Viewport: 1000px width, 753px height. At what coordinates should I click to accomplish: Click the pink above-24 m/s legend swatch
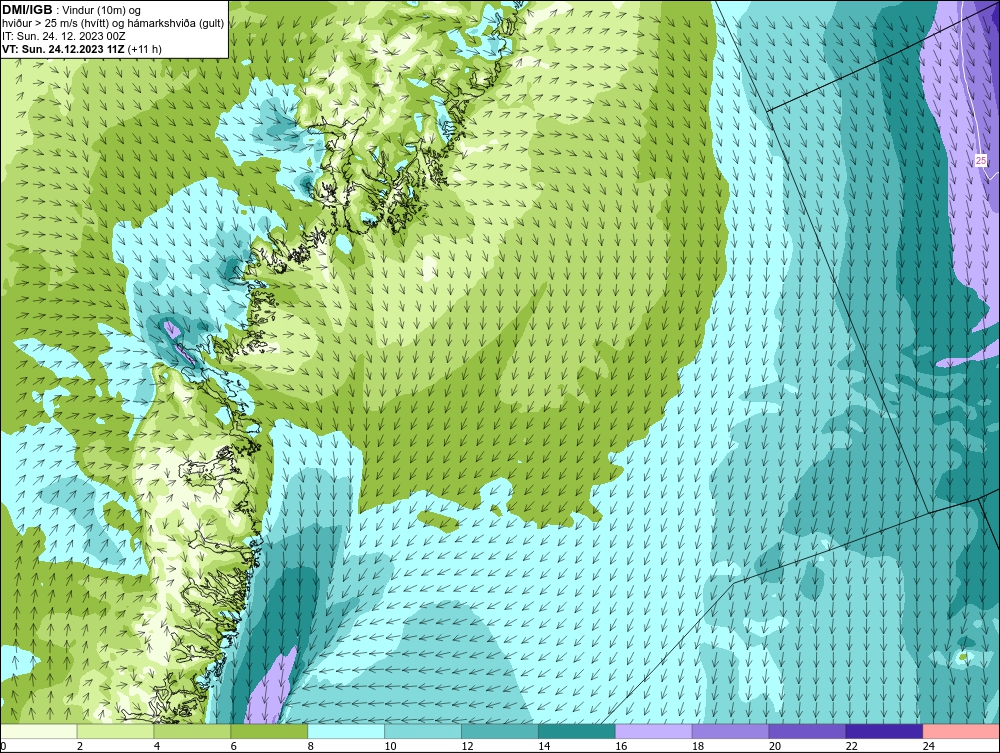[961, 732]
